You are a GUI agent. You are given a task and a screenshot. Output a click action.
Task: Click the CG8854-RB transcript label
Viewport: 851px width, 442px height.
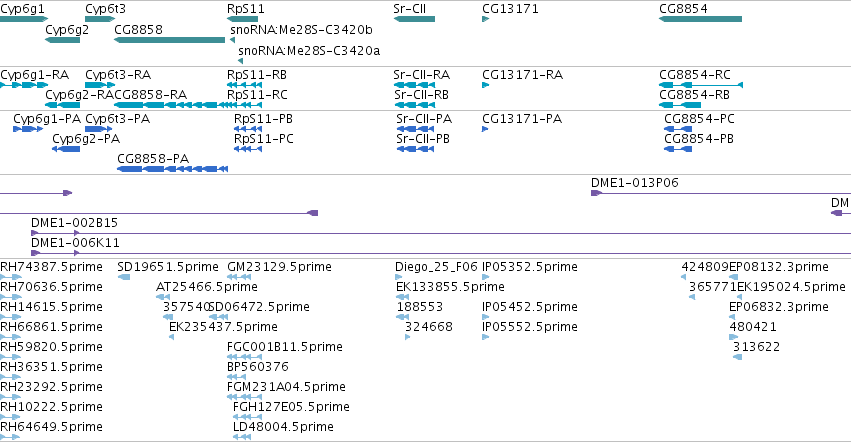[694, 94]
